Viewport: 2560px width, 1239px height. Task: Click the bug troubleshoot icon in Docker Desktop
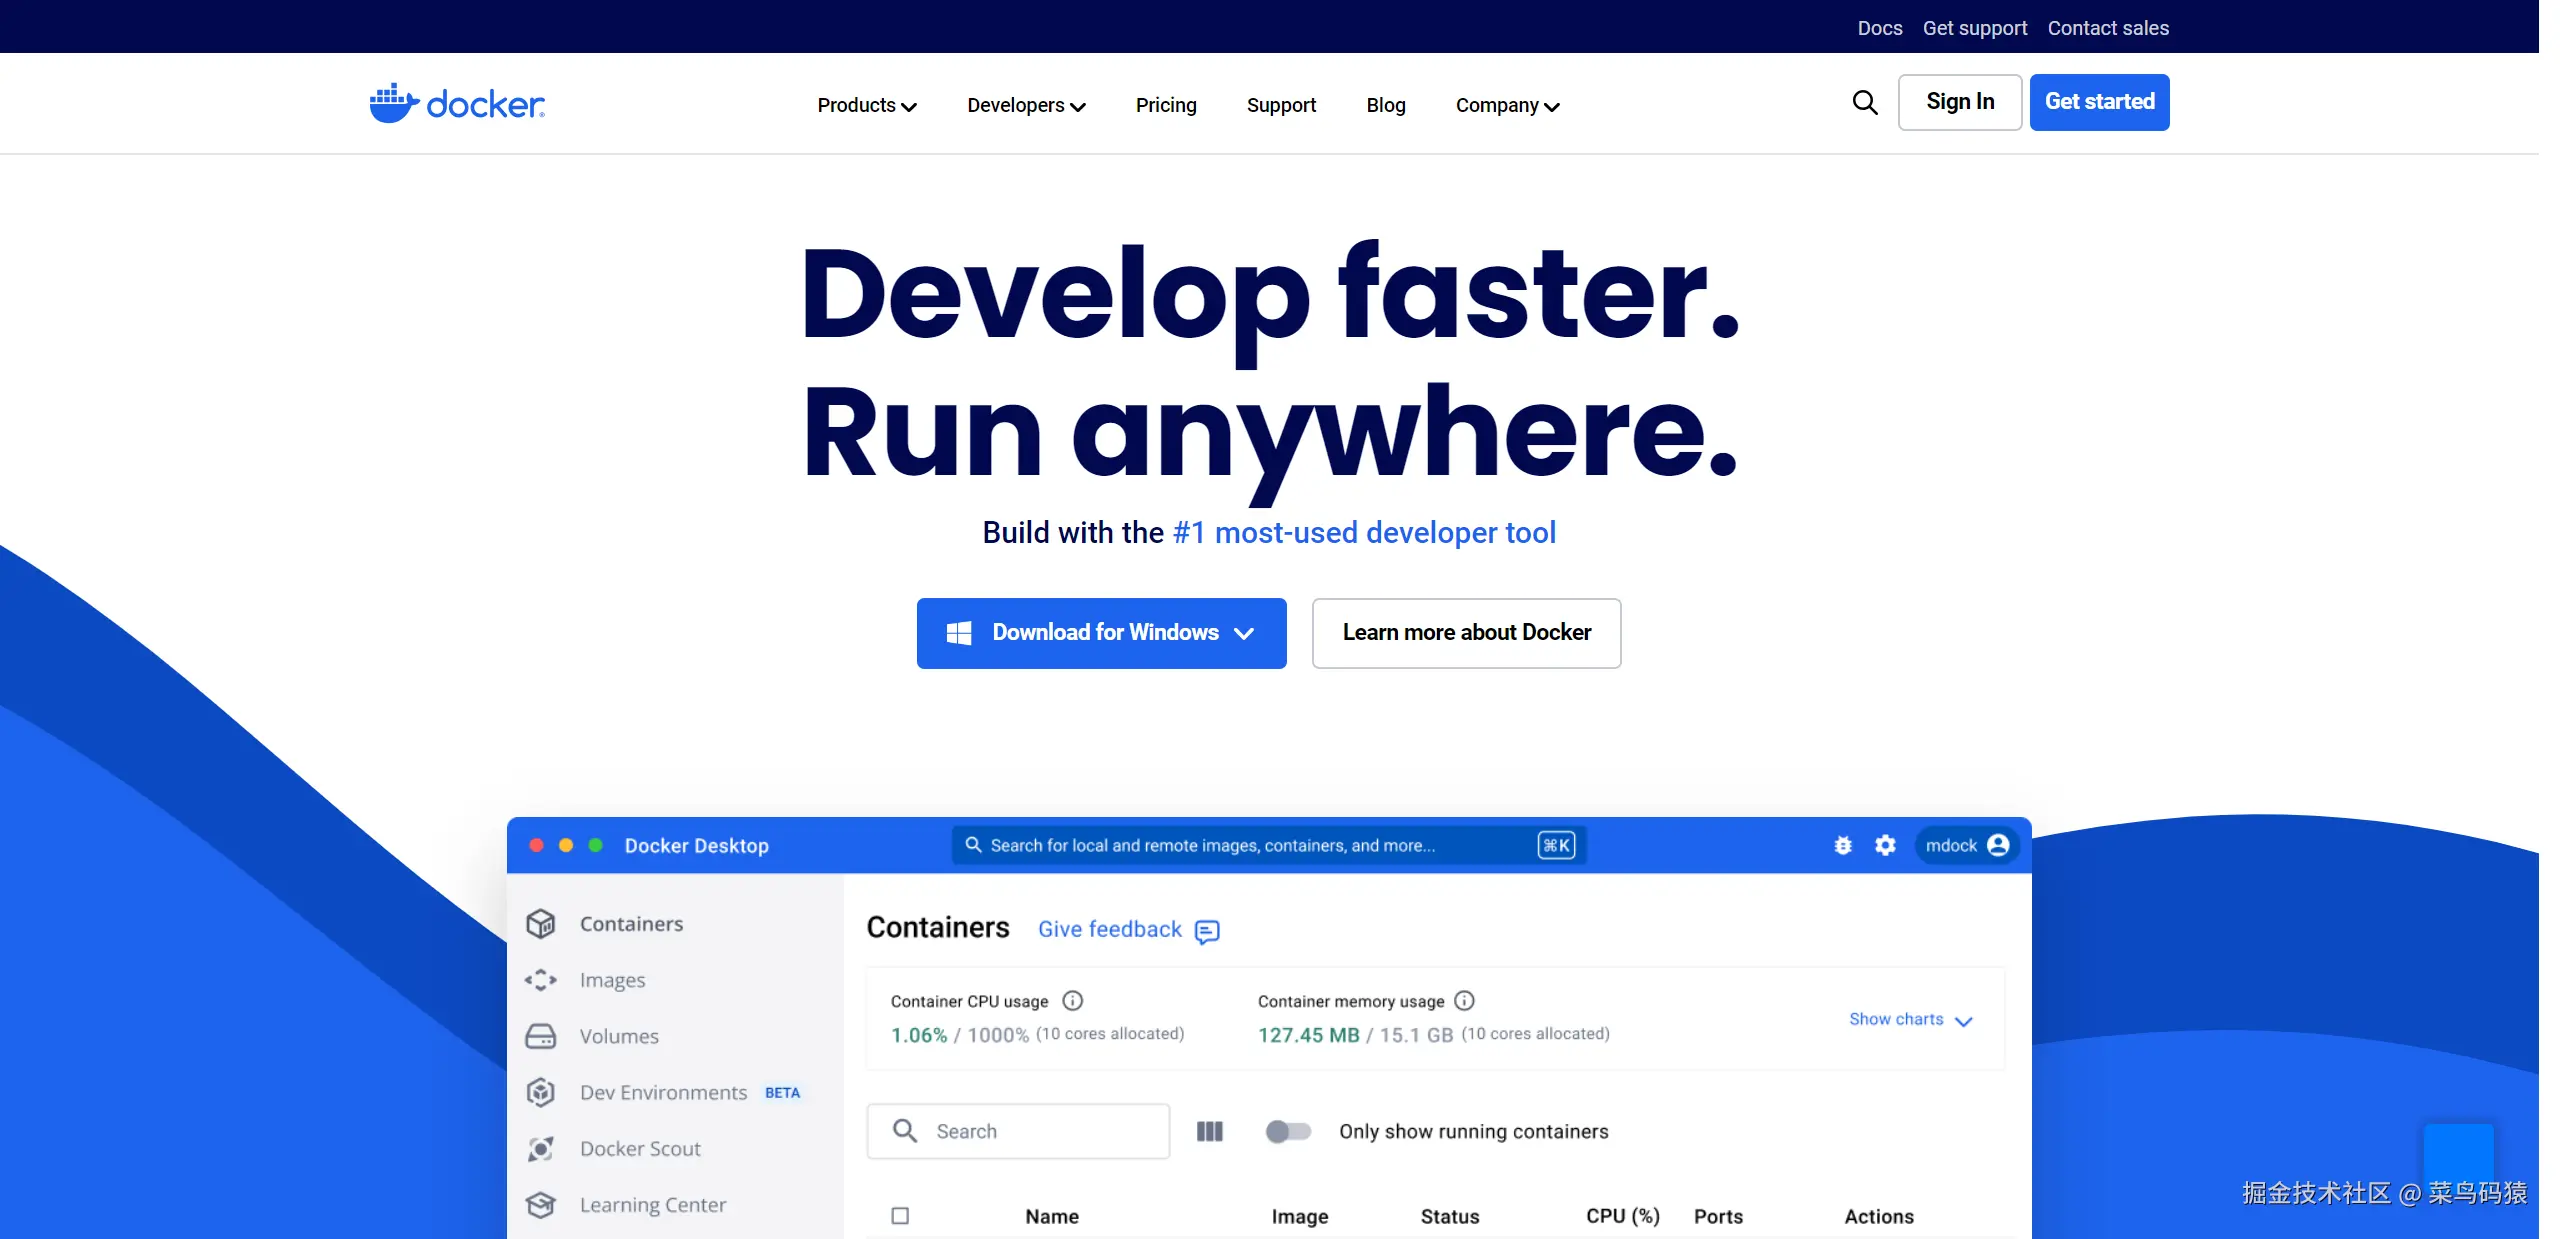point(1842,846)
